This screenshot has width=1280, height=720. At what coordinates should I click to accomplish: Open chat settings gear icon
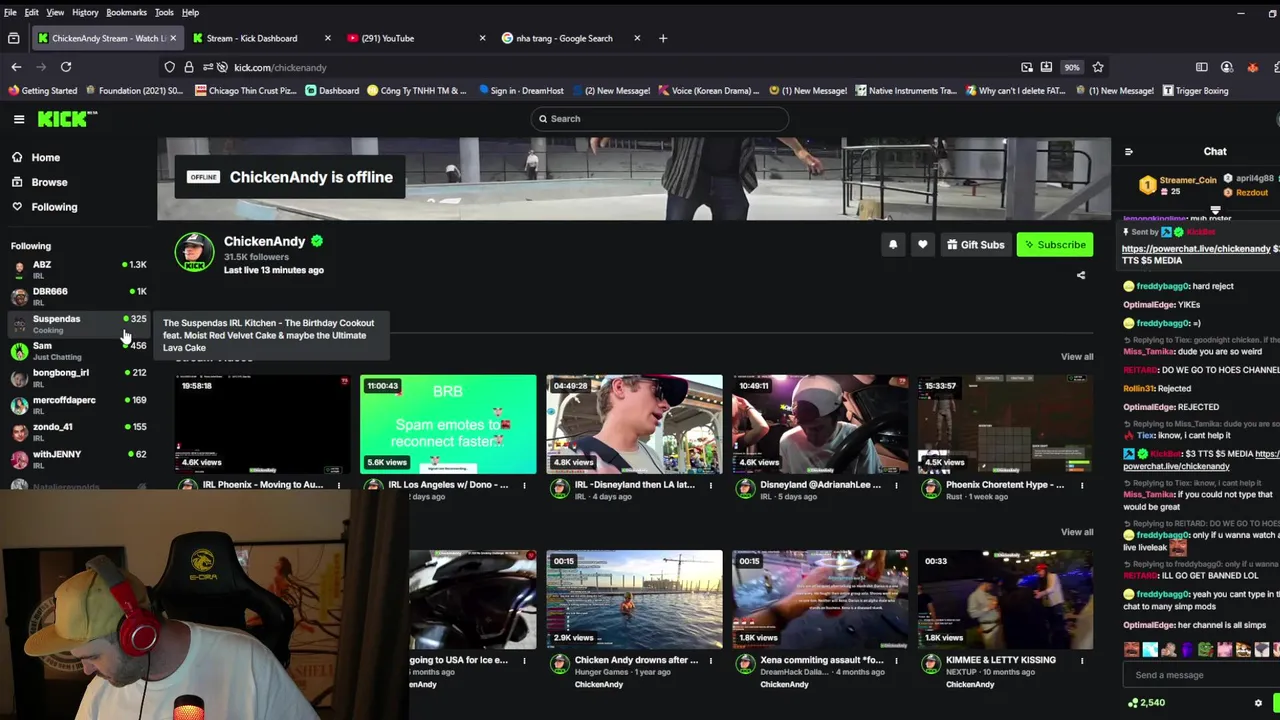(x=1258, y=703)
